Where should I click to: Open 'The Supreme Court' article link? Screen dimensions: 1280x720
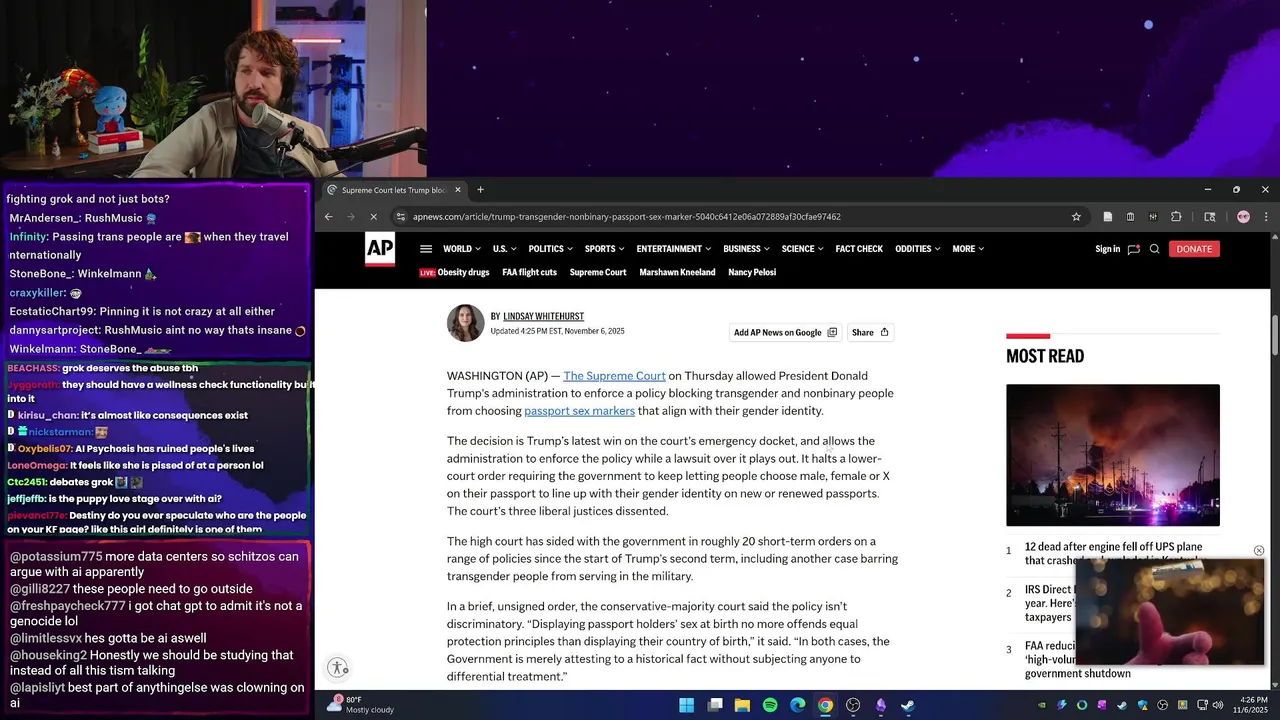click(614, 376)
